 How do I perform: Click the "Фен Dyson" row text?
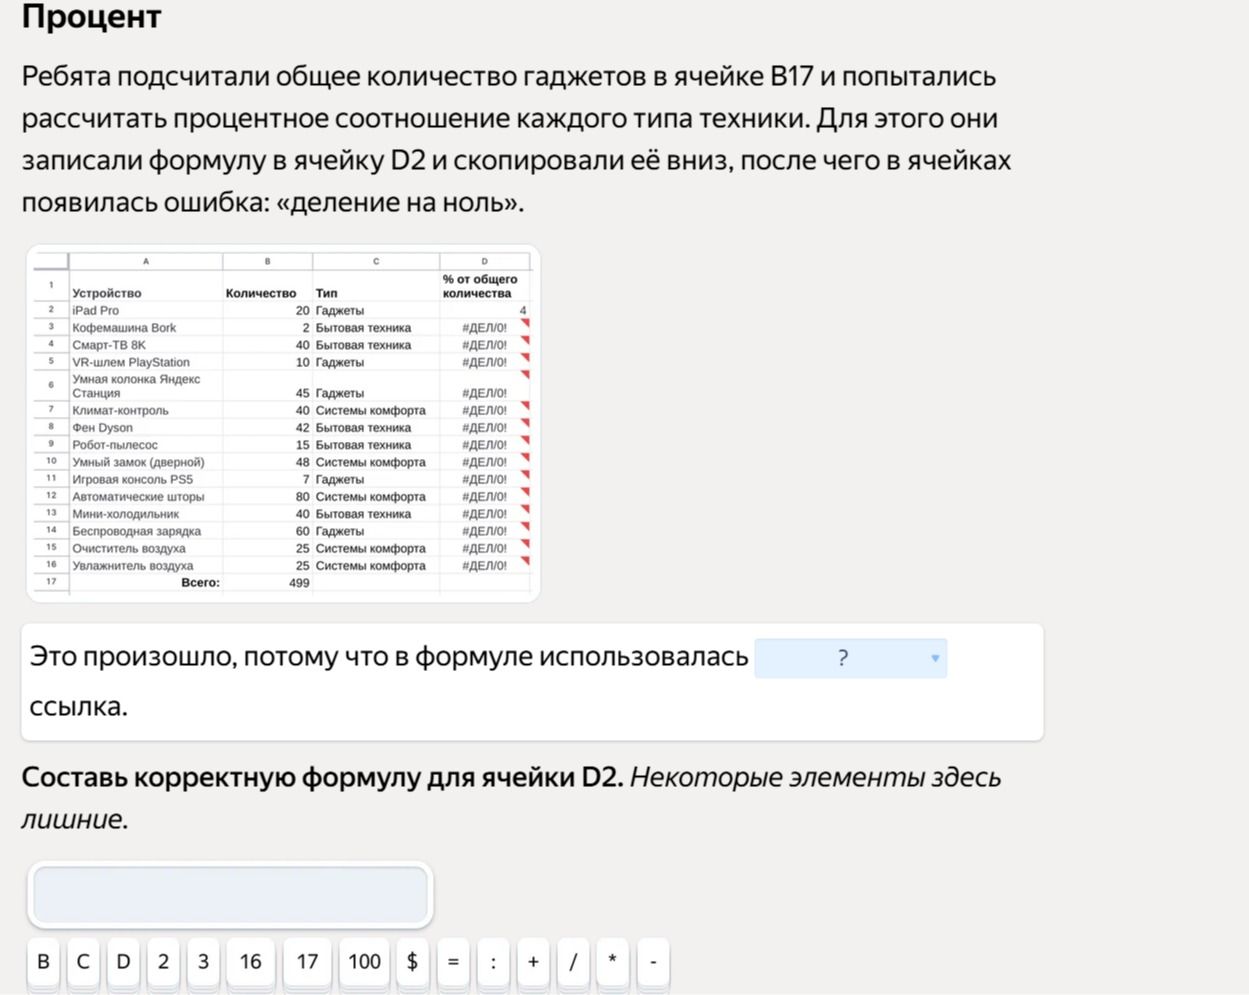tap(102, 427)
